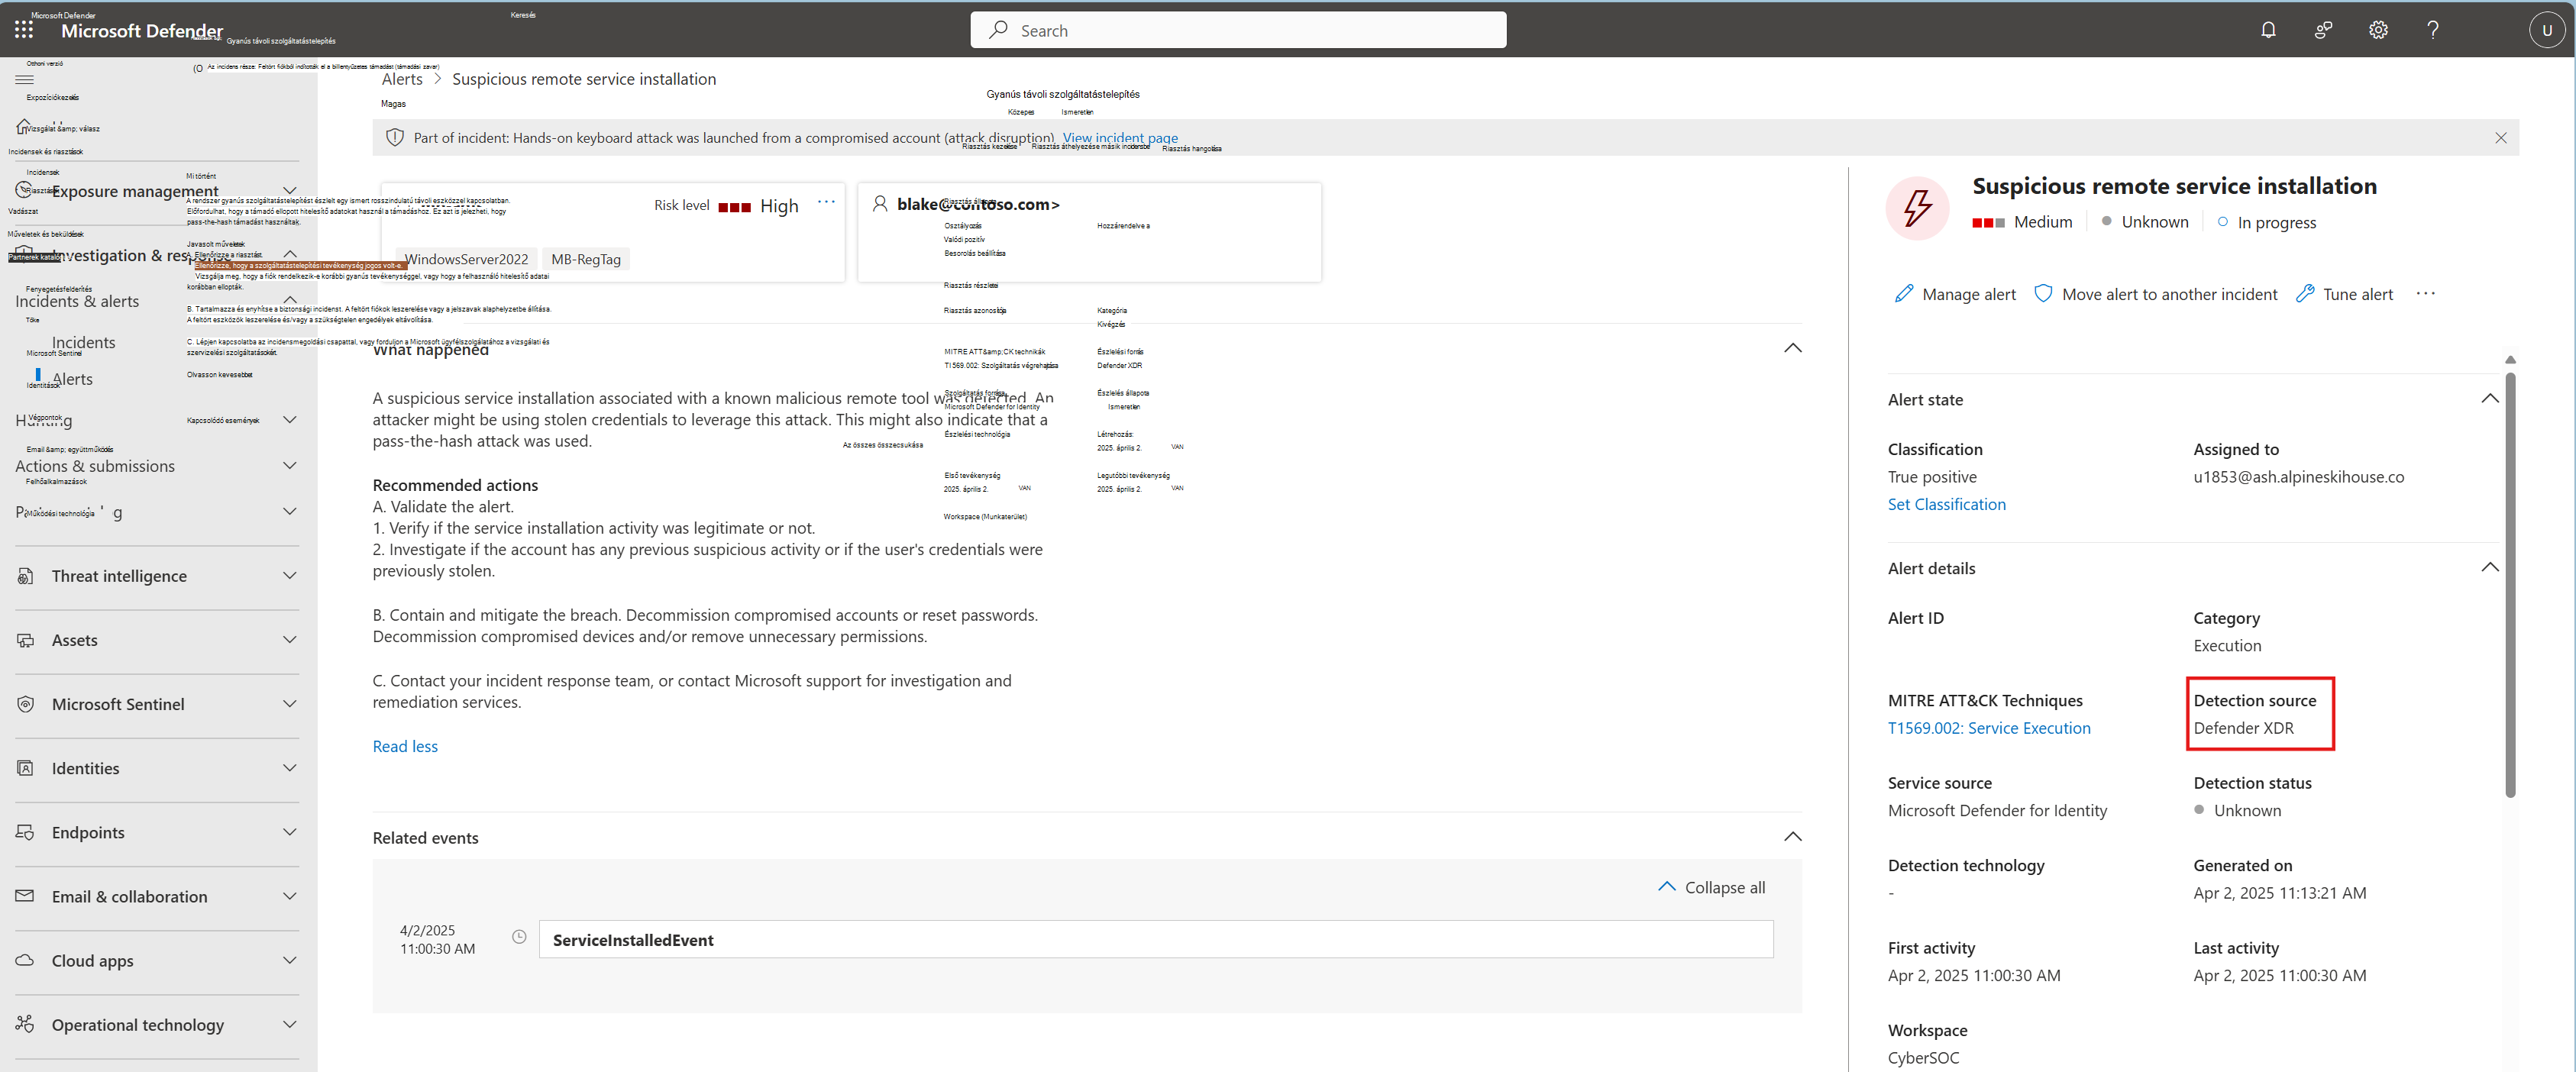
Task: Click the notifications bell icon
Action: pyautogui.click(x=2268, y=30)
